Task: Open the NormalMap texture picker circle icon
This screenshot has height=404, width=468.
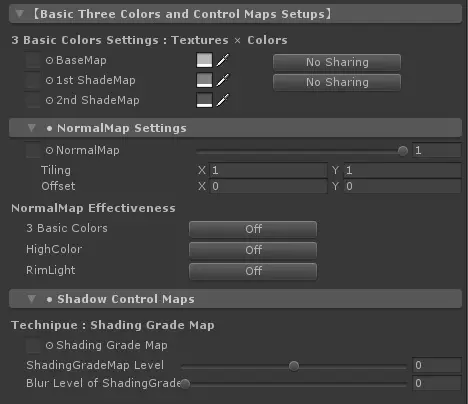Action: coord(49,151)
